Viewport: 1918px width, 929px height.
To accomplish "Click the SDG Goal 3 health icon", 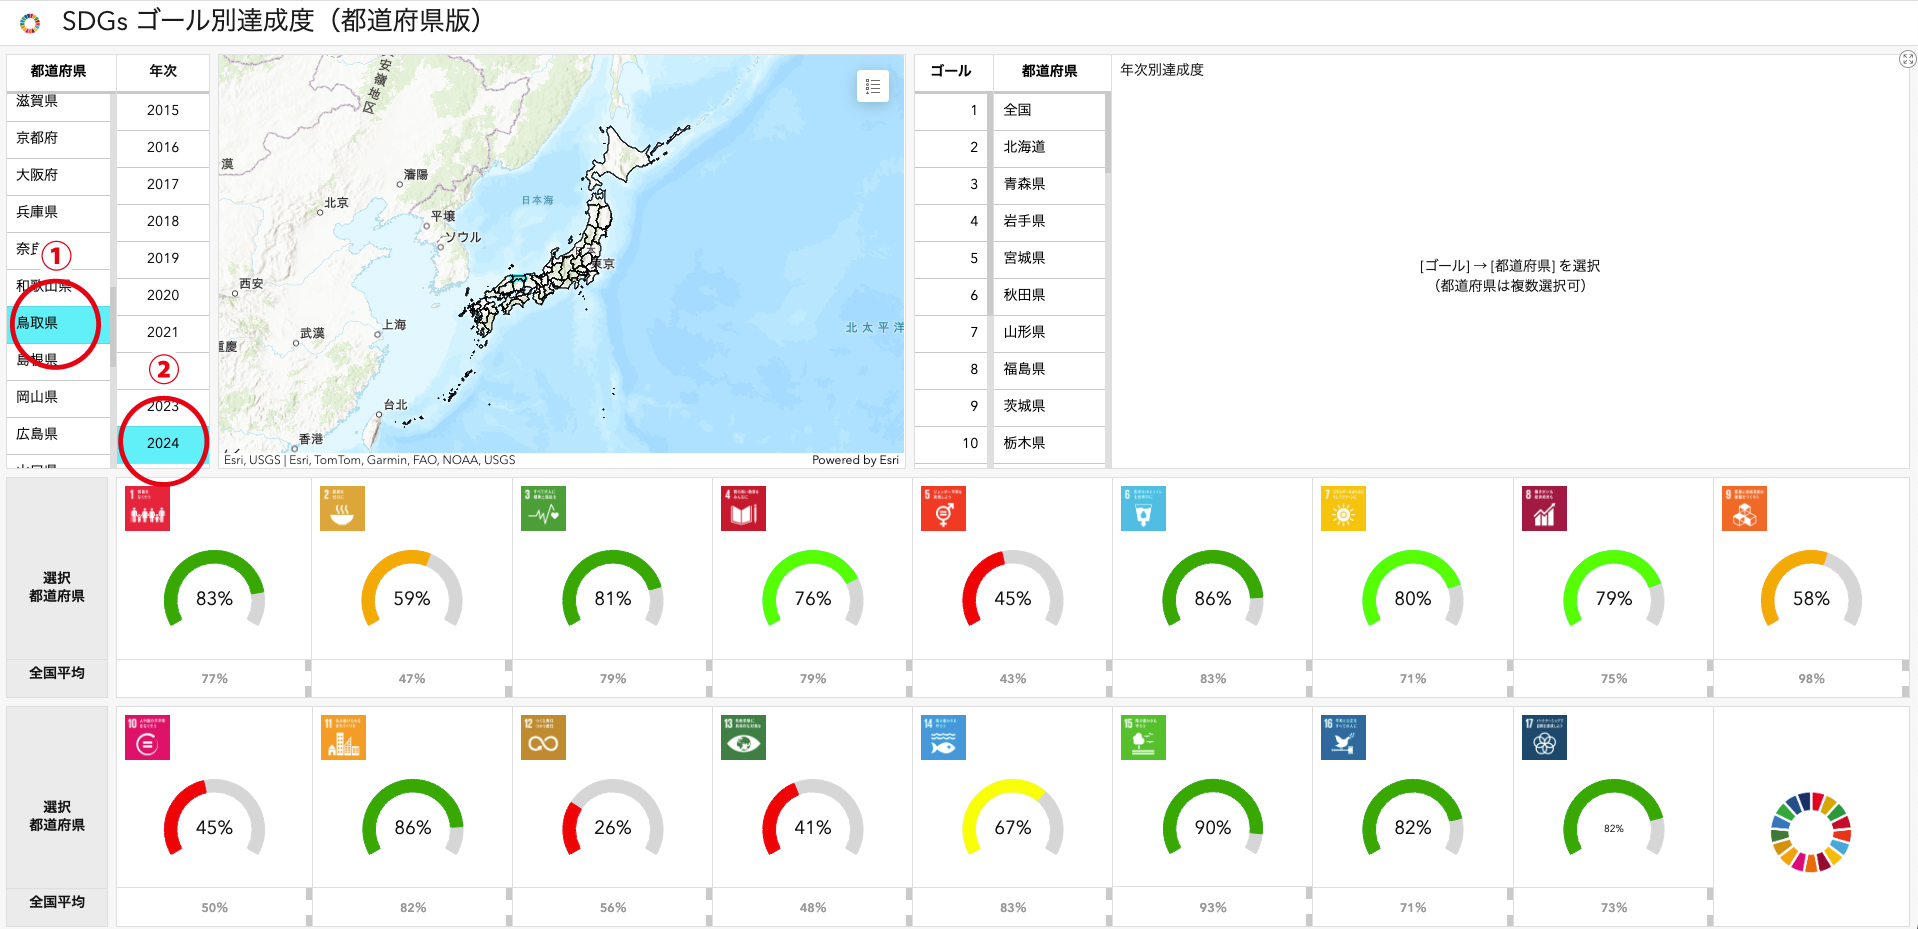I will click(543, 509).
